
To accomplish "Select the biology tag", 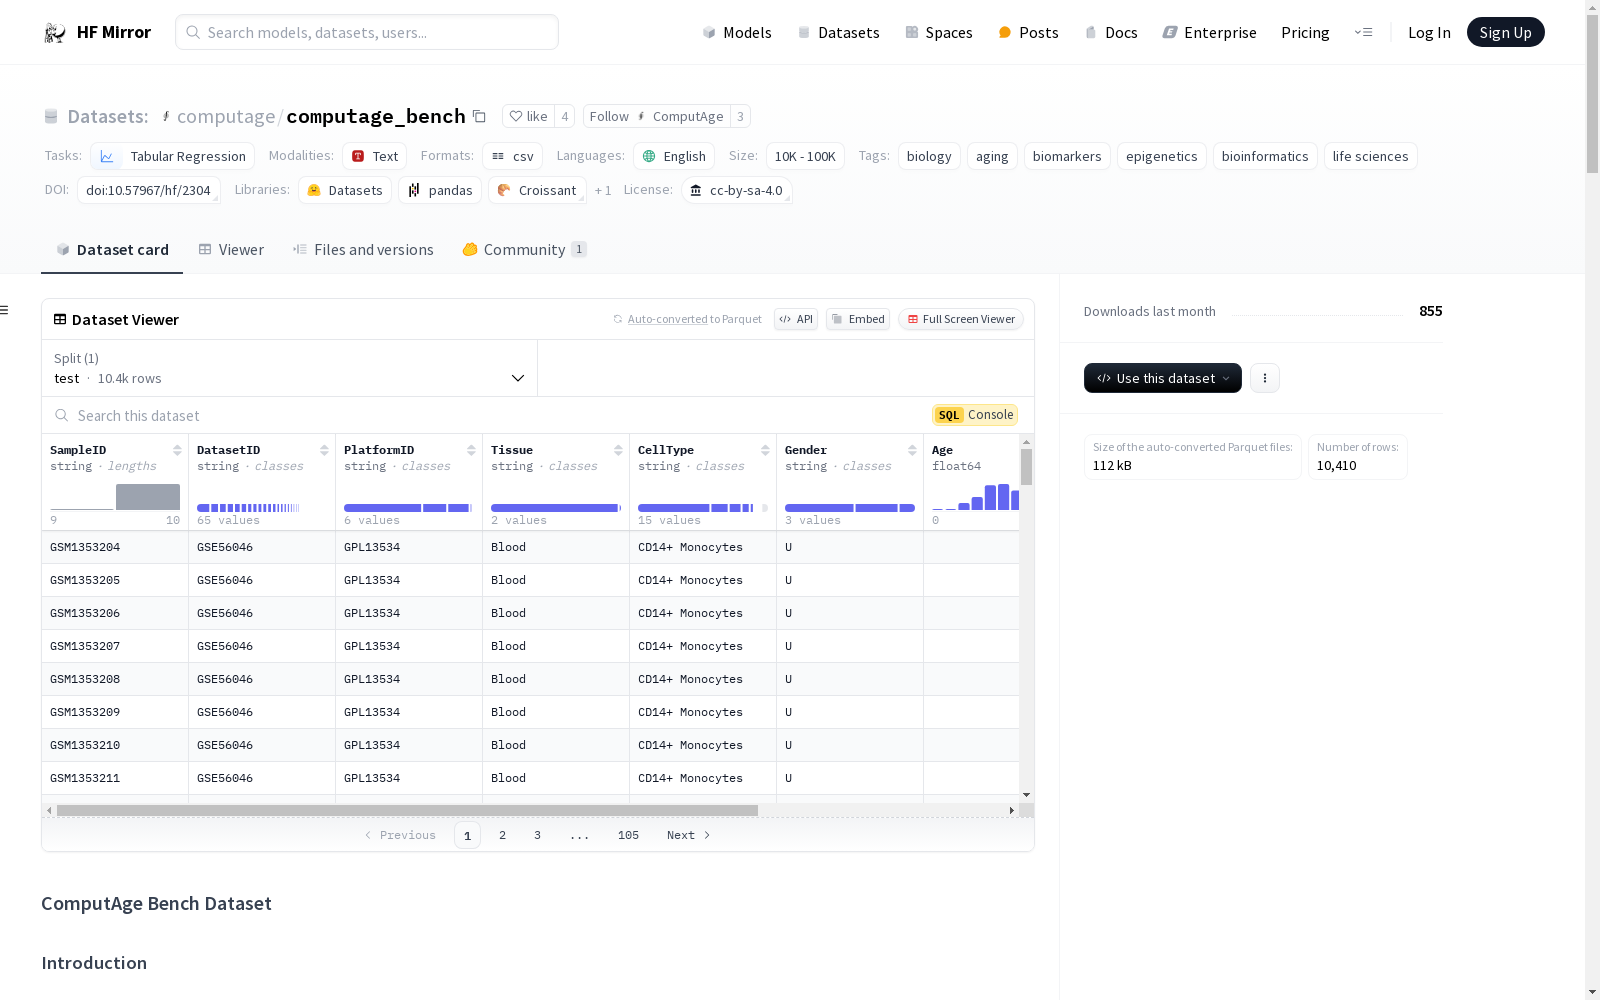I will coord(929,156).
